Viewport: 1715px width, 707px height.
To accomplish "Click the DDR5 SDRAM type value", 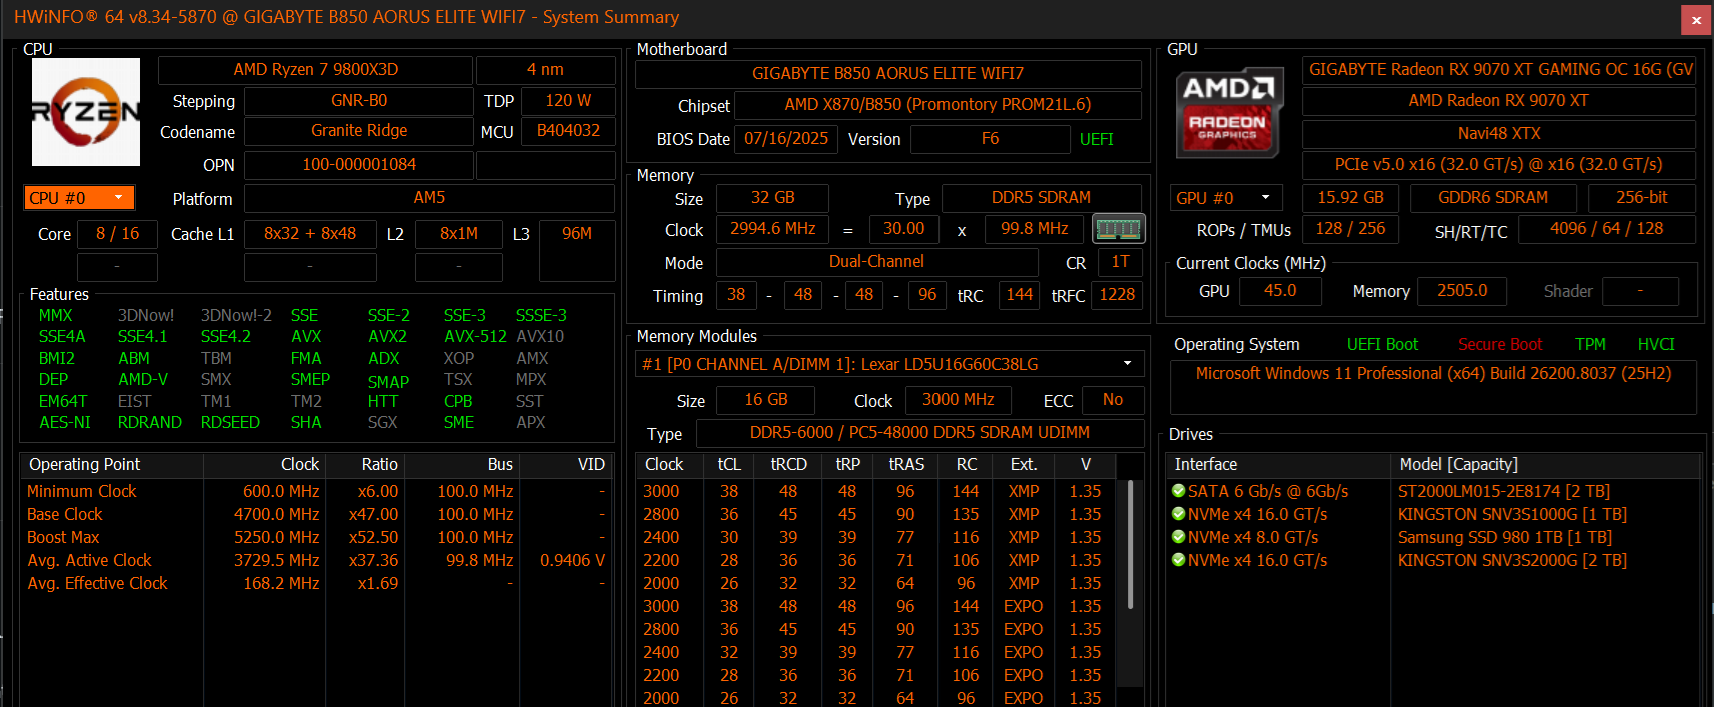I will (x=1041, y=198).
